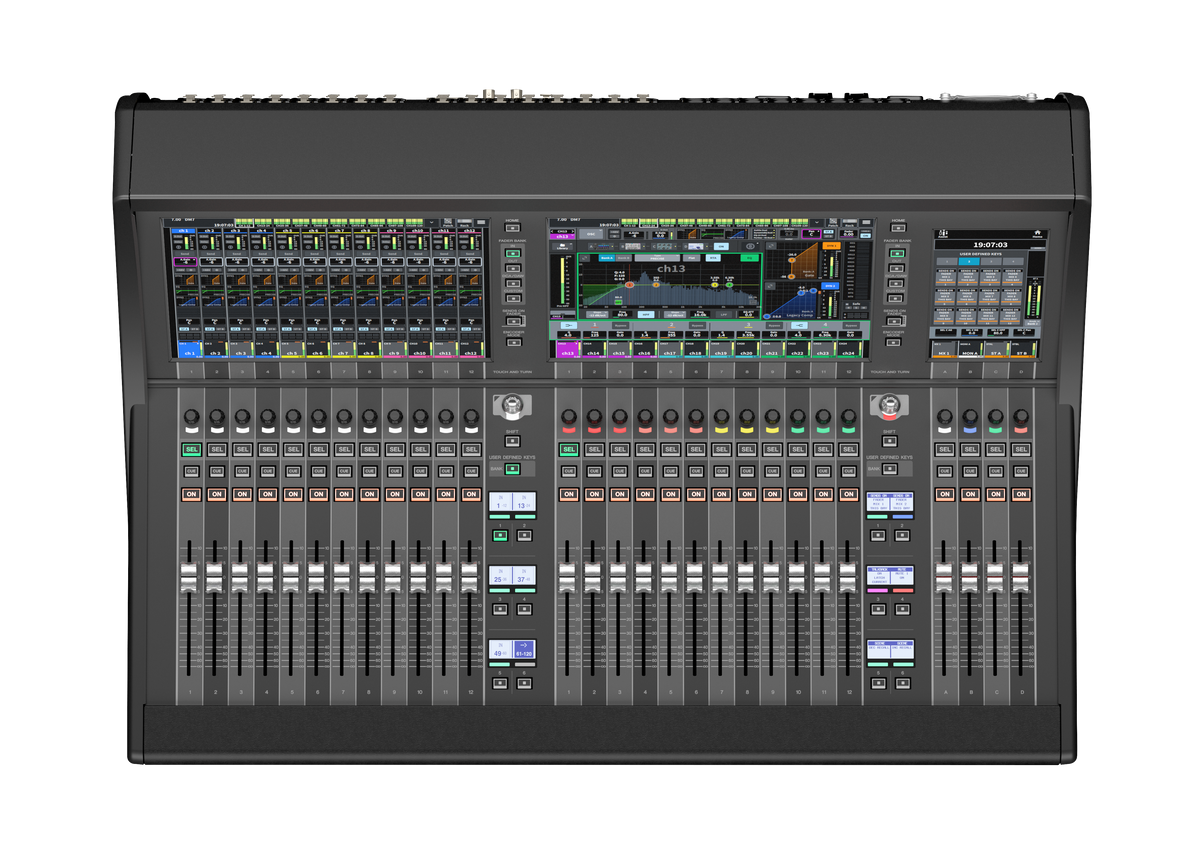The image size is (1200, 848).
Task: Select user defined keys tab 1 on utility screen
Action: pos(947,261)
